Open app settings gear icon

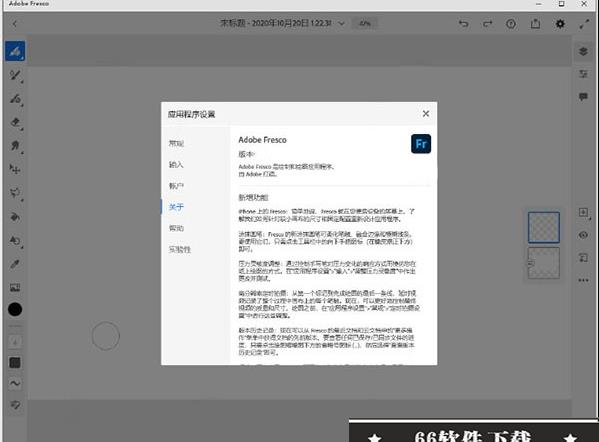[x=560, y=24]
